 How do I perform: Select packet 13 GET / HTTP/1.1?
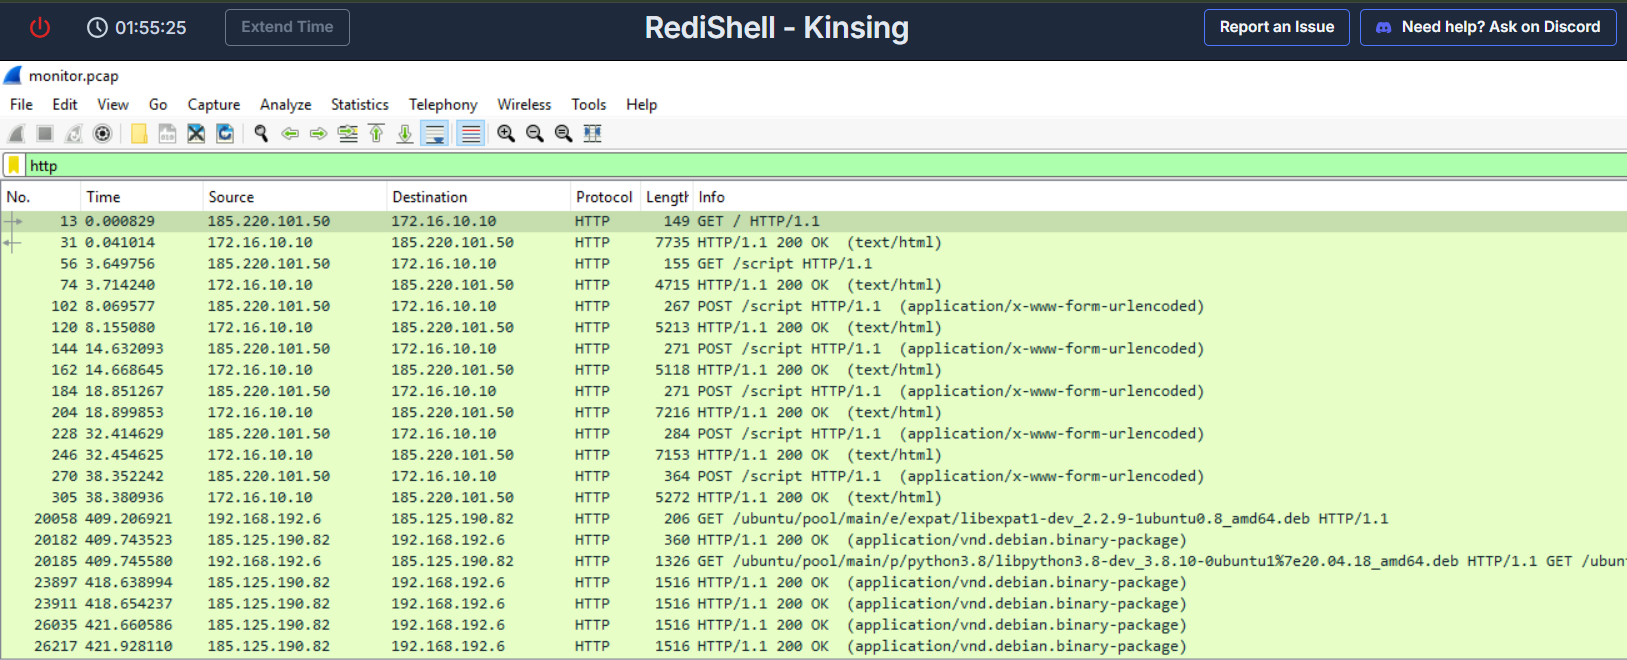click(x=813, y=221)
